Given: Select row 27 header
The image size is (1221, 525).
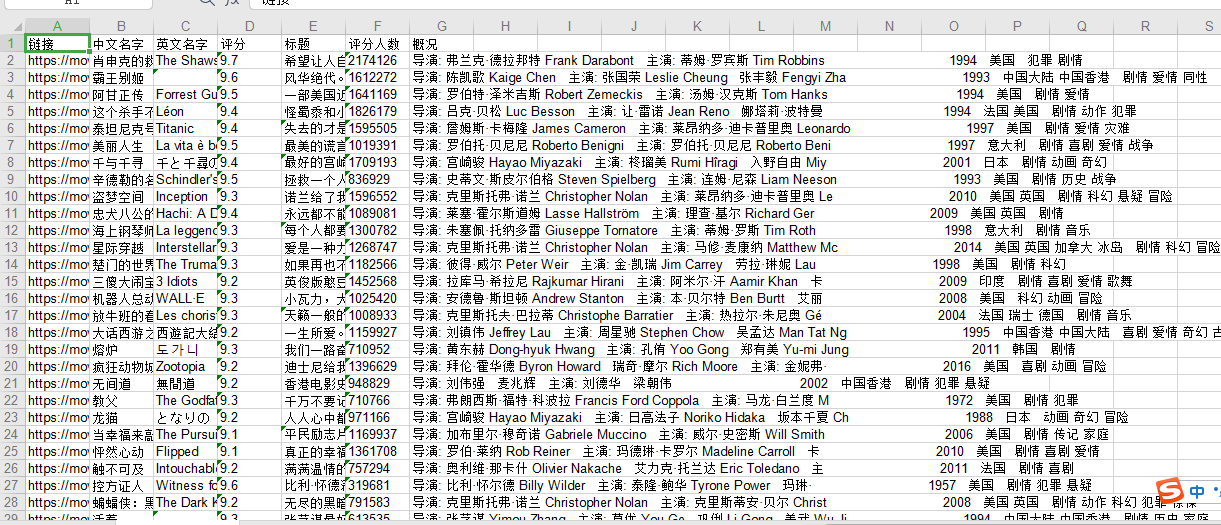Looking at the screenshot, I should [12, 485].
